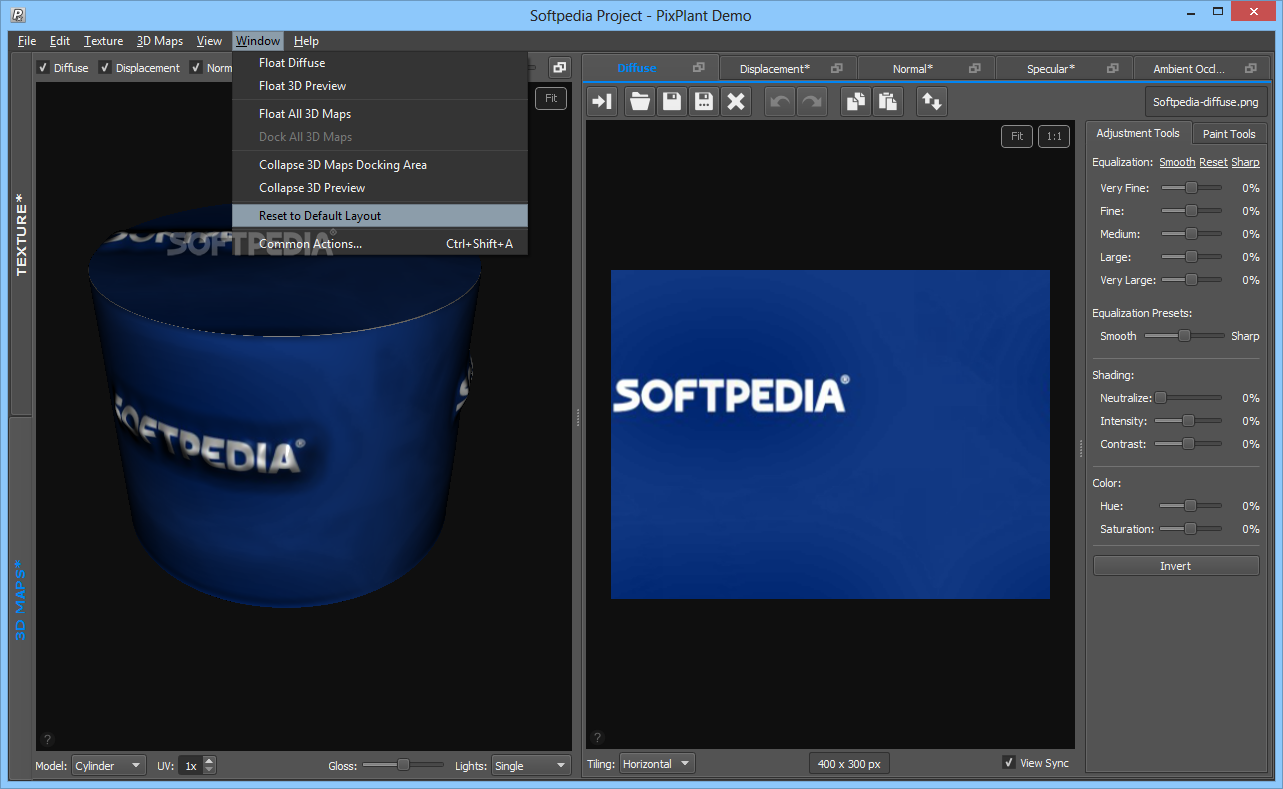The width and height of the screenshot is (1283, 789).
Task: Clear the map with the X icon
Action: tap(736, 101)
